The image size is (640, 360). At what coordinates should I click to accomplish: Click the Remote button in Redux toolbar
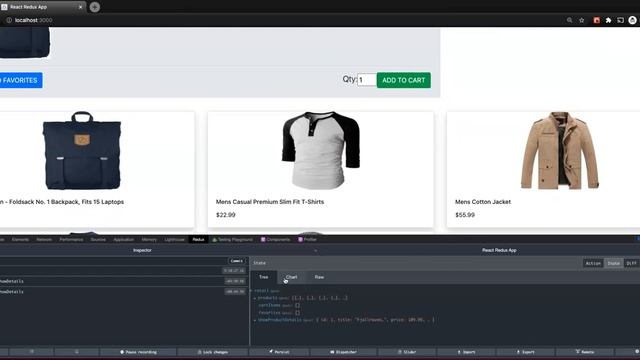pyautogui.click(x=584, y=352)
